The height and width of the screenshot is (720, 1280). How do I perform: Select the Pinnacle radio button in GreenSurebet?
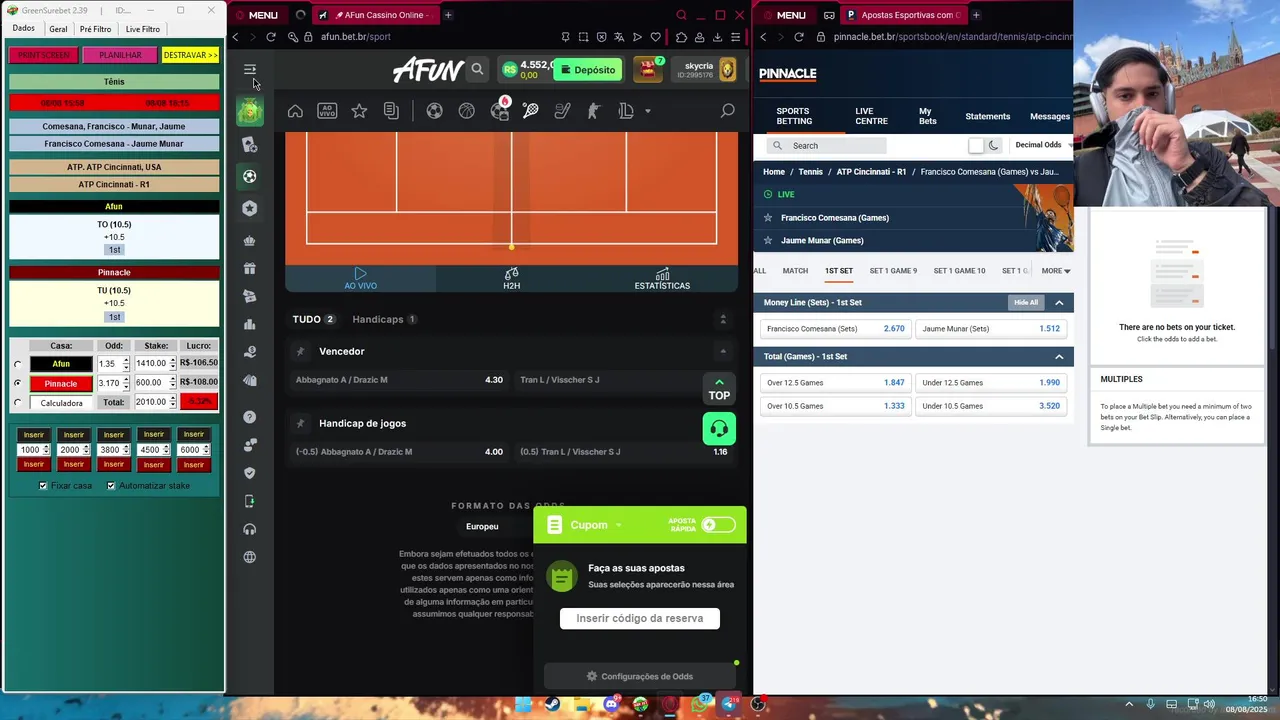coord(17,383)
